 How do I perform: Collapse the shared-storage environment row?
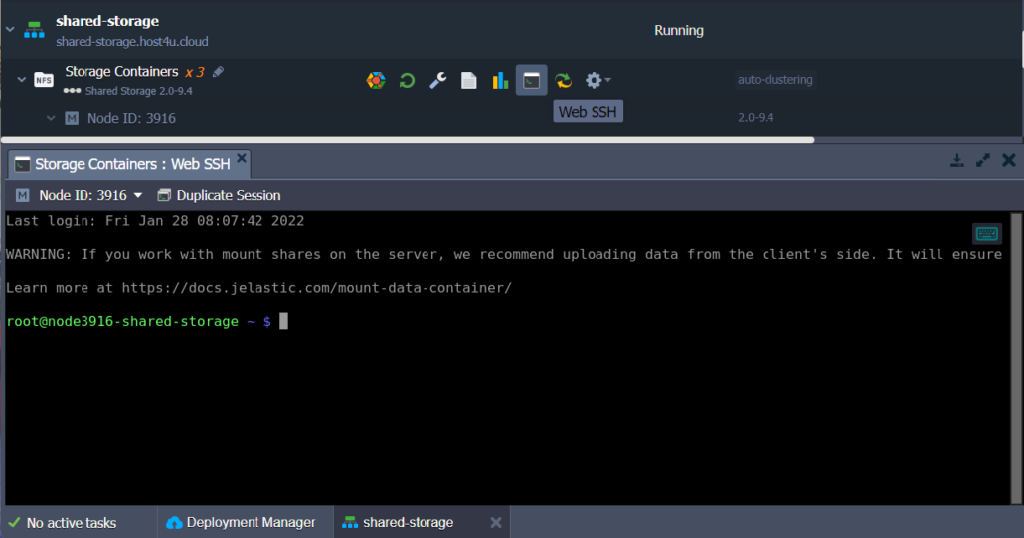(10, 29)
